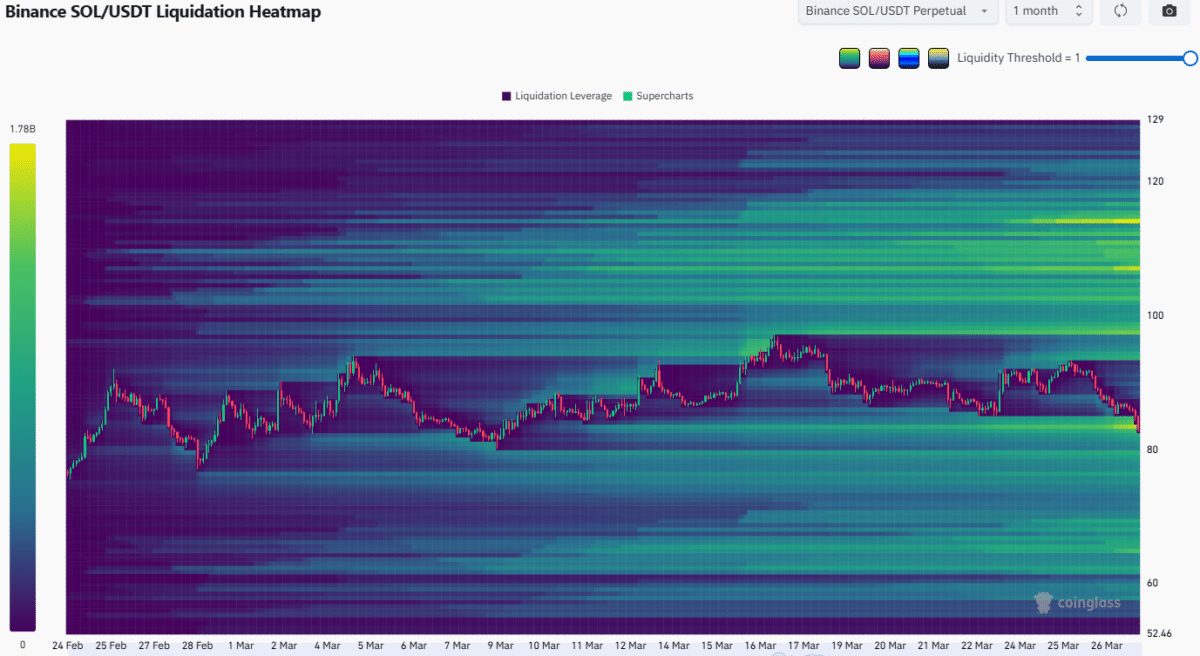Take a chart snapshot with camera icon
This screenshot has width=1200, height=656.
tap(1169, 11)
